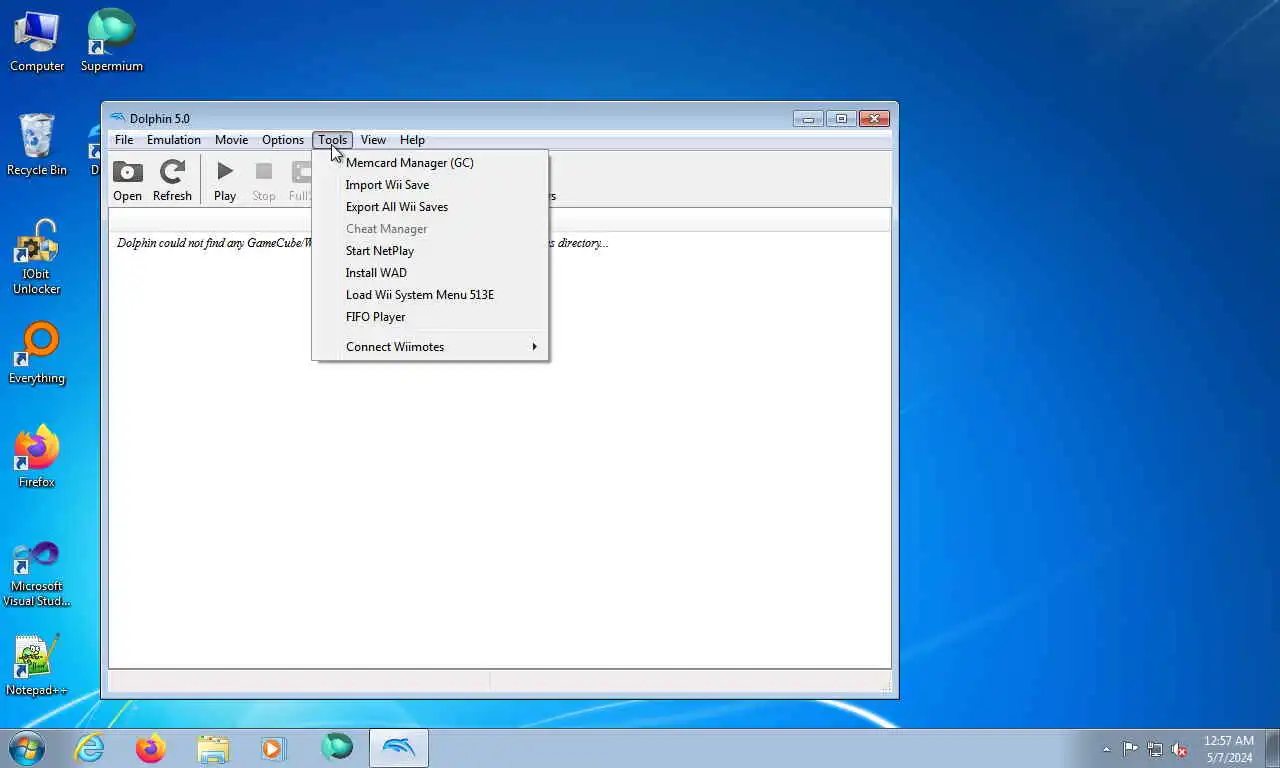This screenshot has height=768, width=1280.
Task: Click the Play toolbar button
Action: tap(225, 180)
